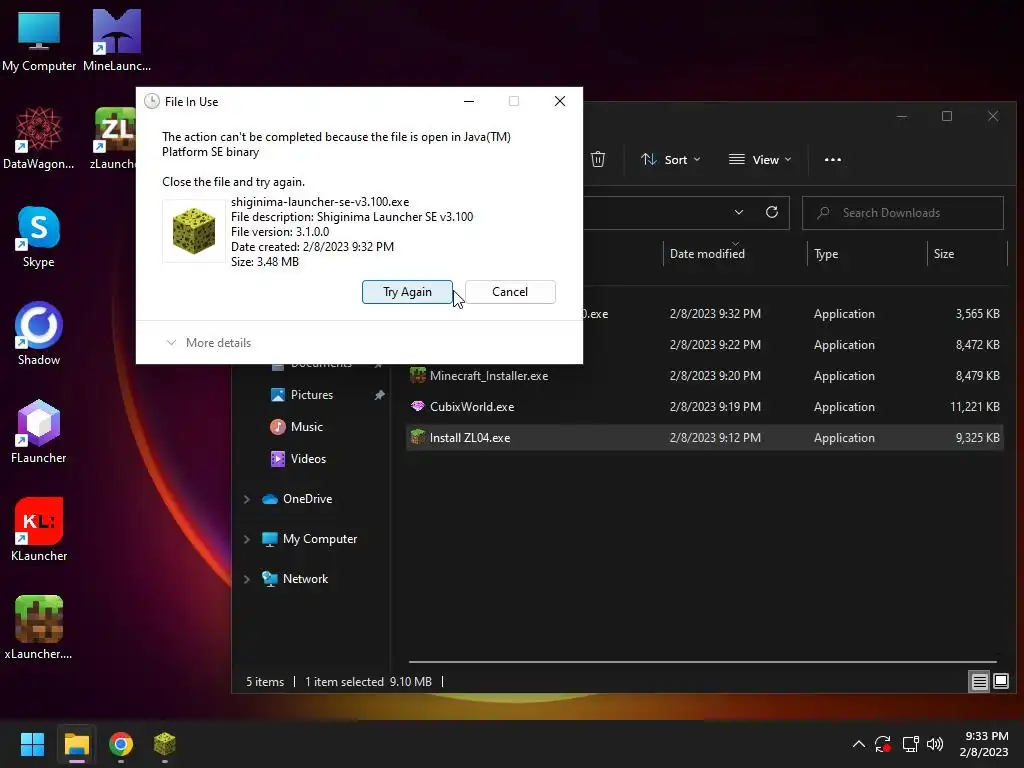
Task: Open the clock and date panel
Action: (x=984, y=744)
